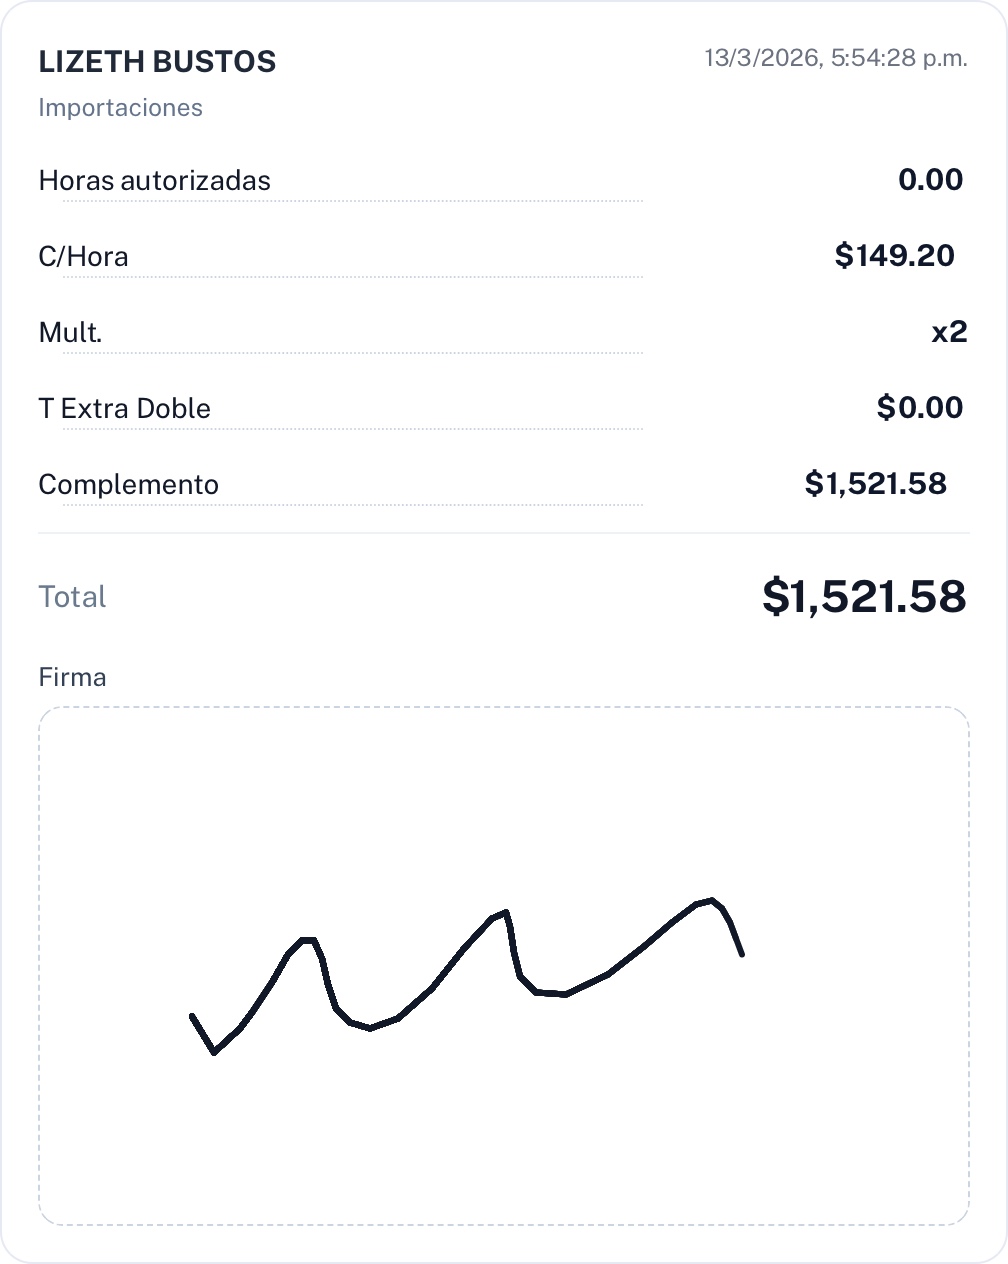This screenshot has height=1264, width=1008.
Task: Select the $149.20 hourly cost value
Action: 894,256
